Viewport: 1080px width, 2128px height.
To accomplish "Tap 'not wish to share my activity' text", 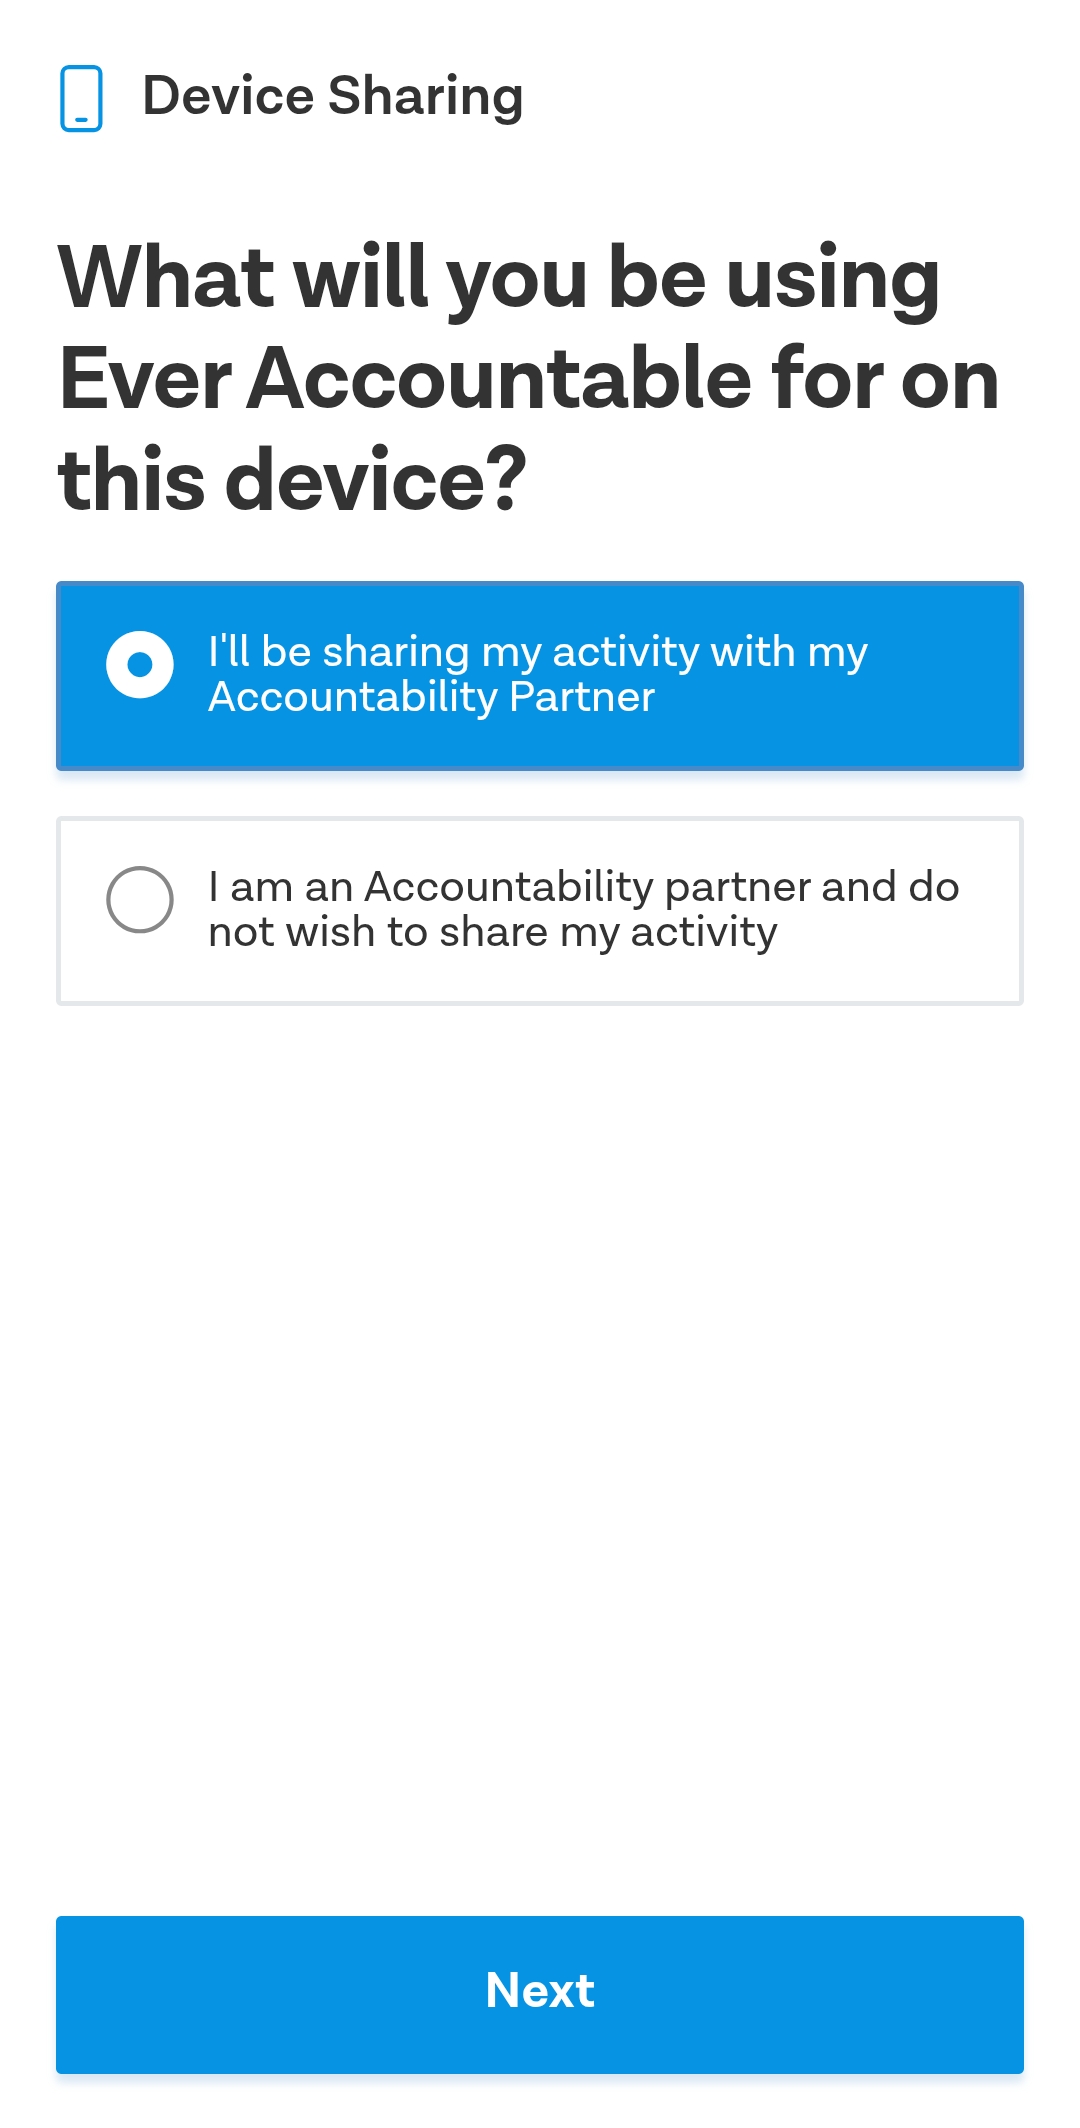I will pos(492,932).
